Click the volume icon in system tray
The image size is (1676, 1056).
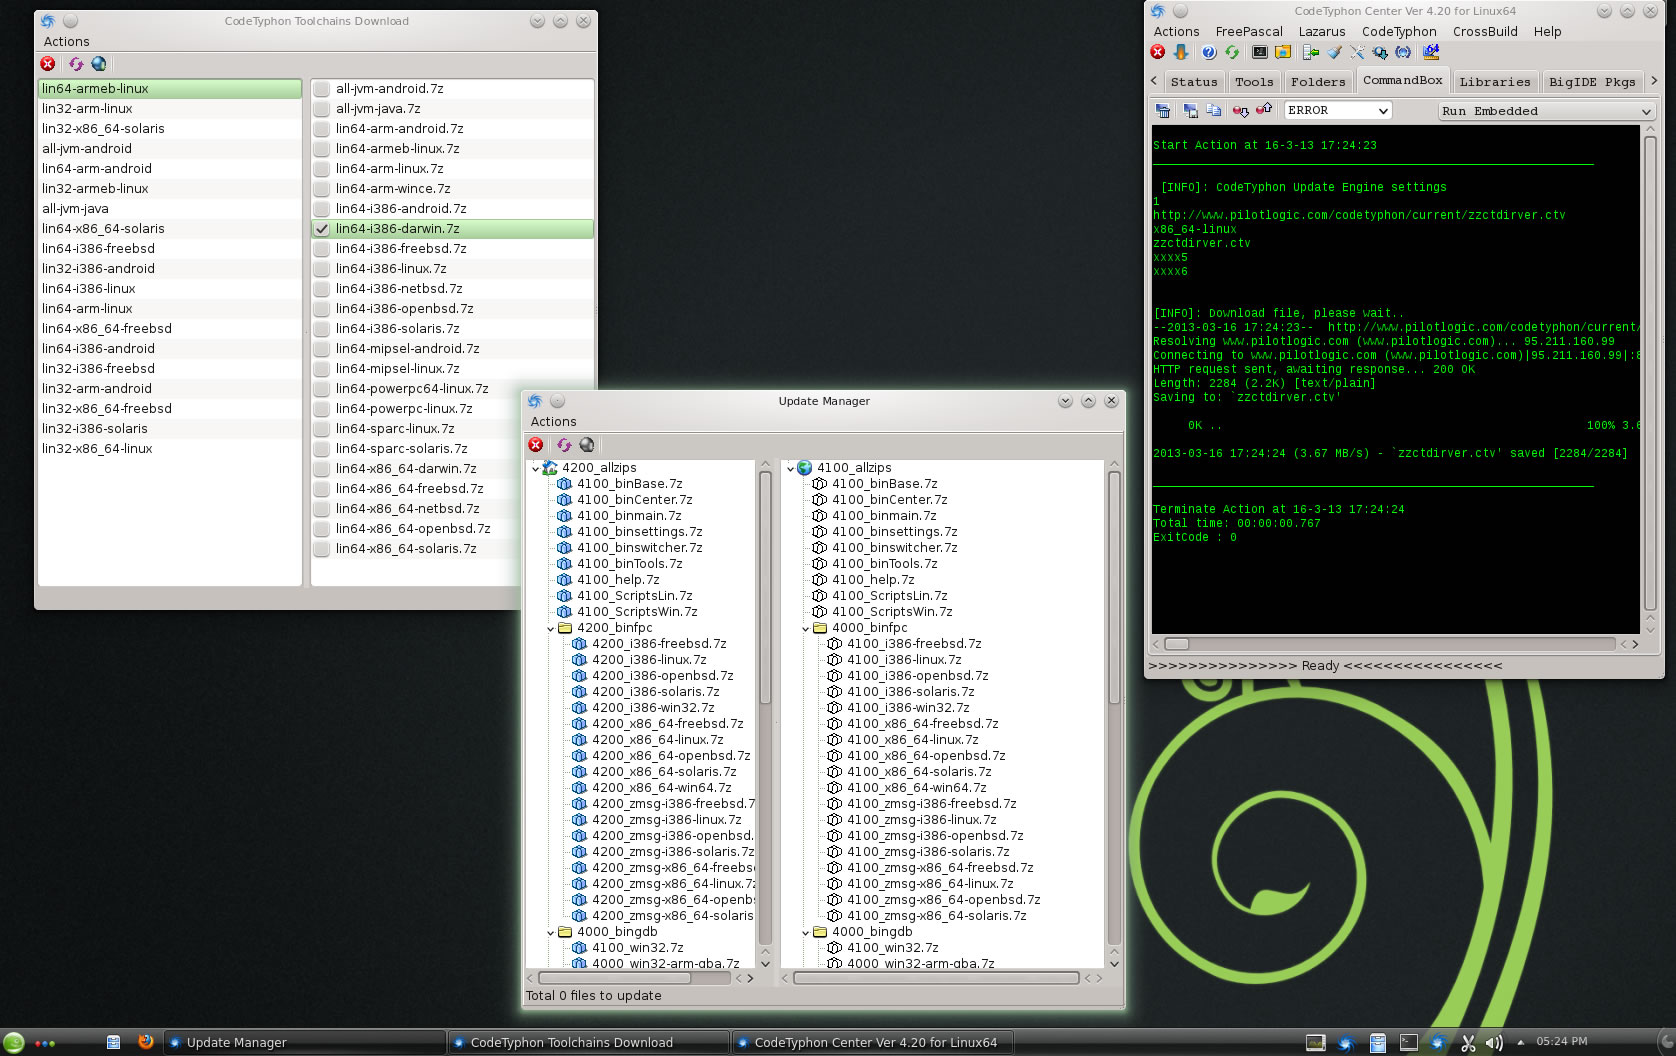(x=1494, y=1042)
